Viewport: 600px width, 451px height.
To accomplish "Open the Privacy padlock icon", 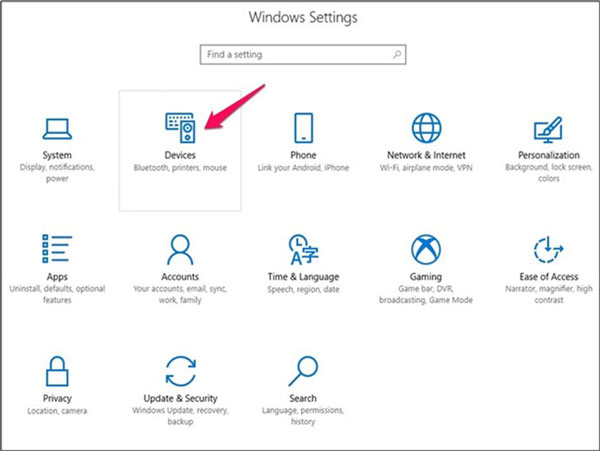I will (x=57, y=371).
